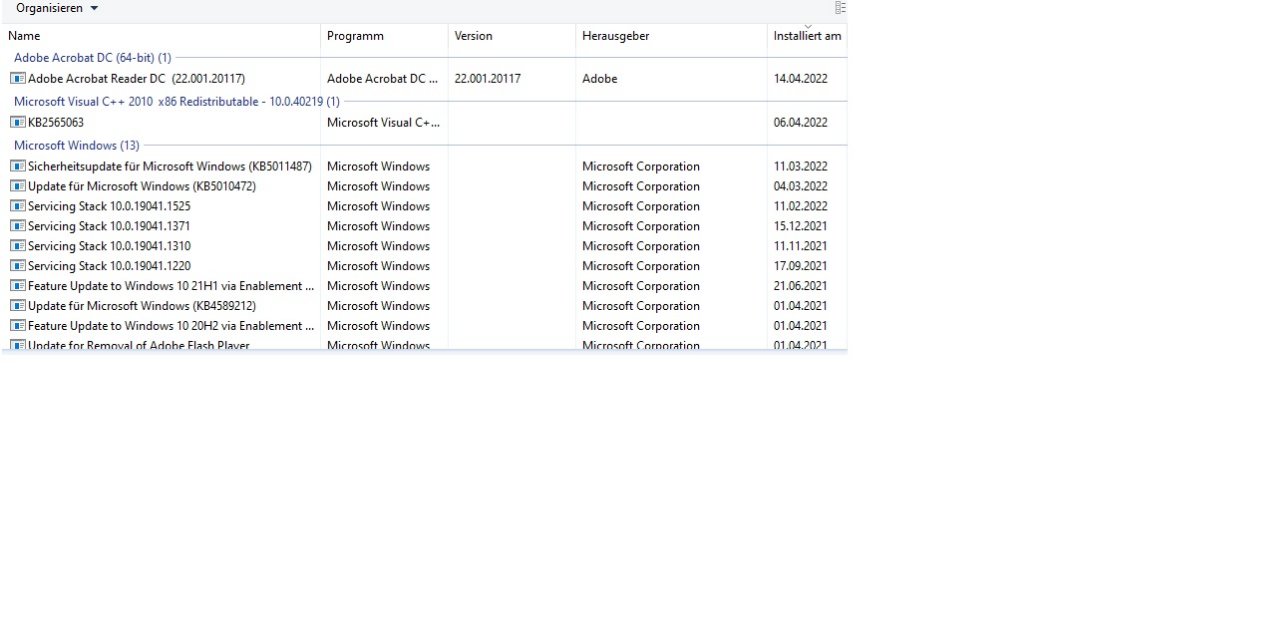Click the Feature Update 20H2 row icon
Image resolution: width=1280 pixels, height=617 pixels.
click(x=18, y=326)
